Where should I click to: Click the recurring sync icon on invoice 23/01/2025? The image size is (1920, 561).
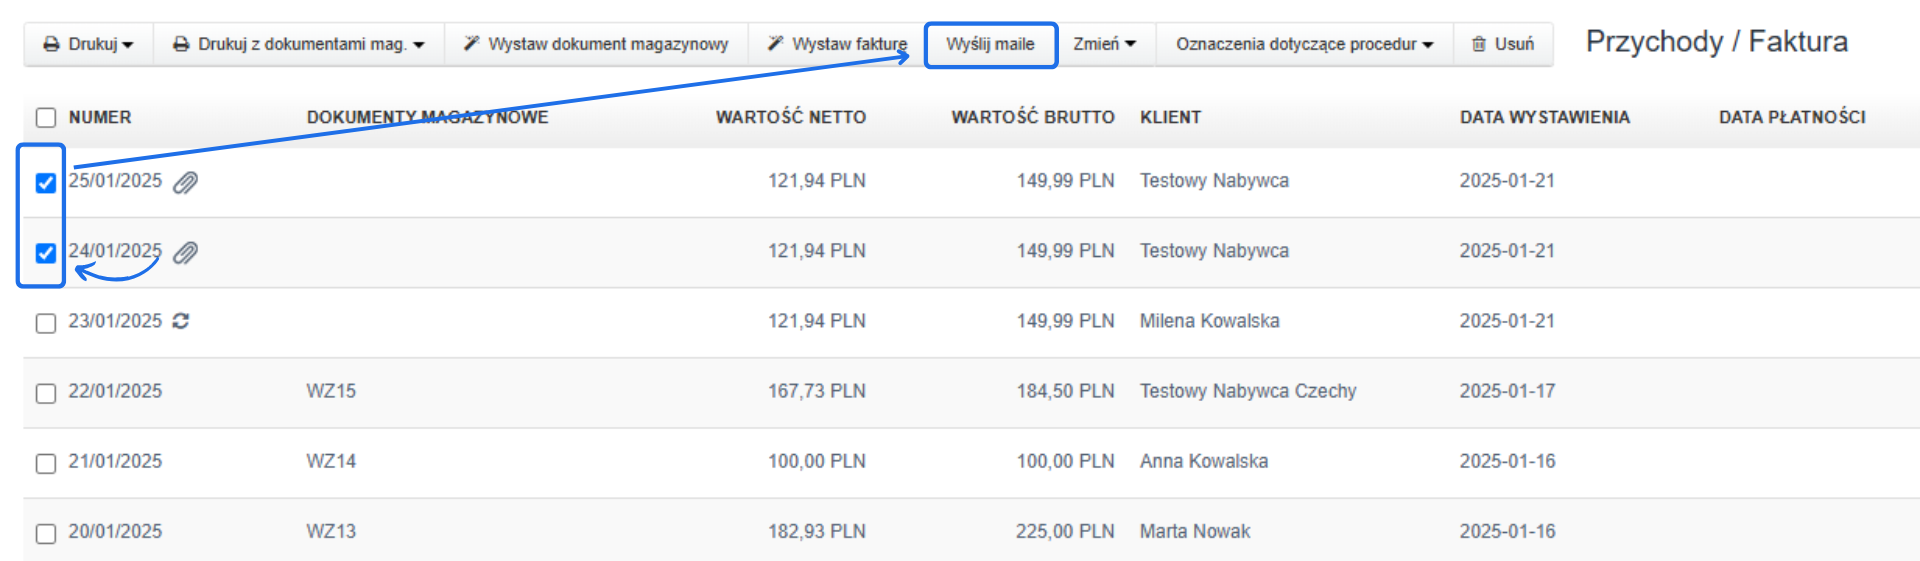click(181, 321)
